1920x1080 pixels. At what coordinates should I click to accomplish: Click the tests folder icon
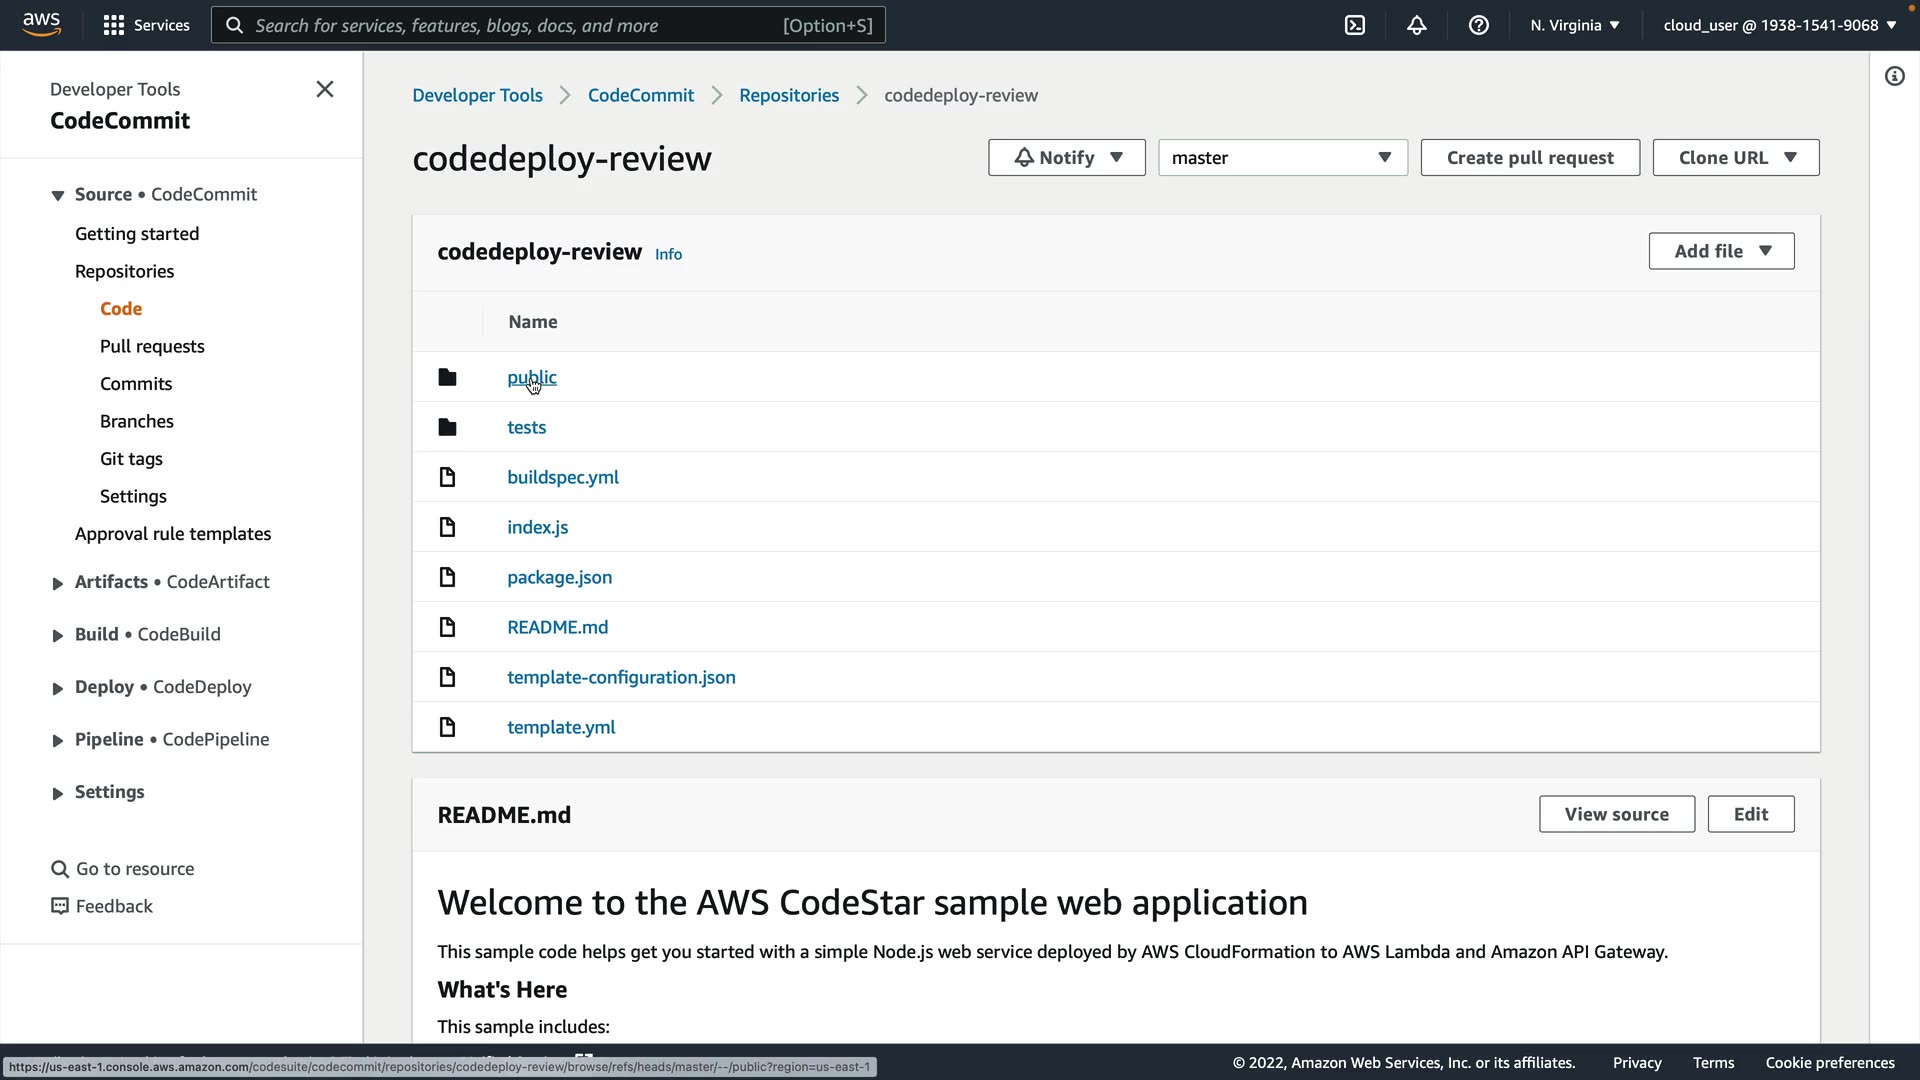coord(447,427)
